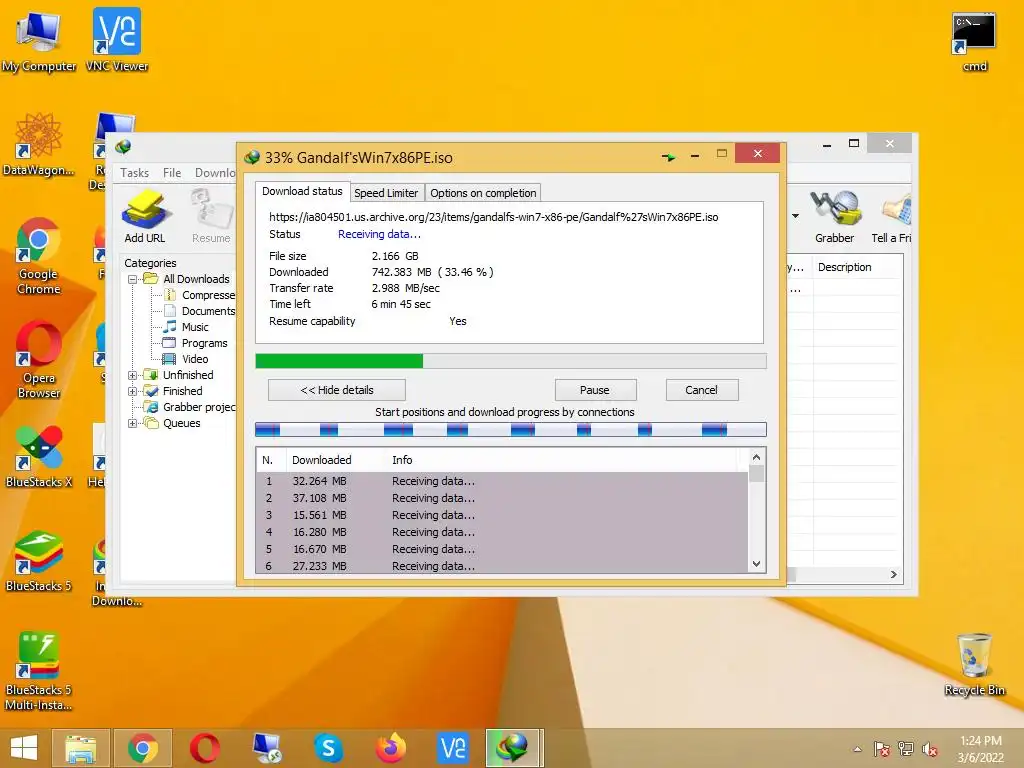Viewport: 1024px width, 768px height.
Task: Open DataWagon desktop shortcut
Action: pyautogui.click(x=39, y=144)
